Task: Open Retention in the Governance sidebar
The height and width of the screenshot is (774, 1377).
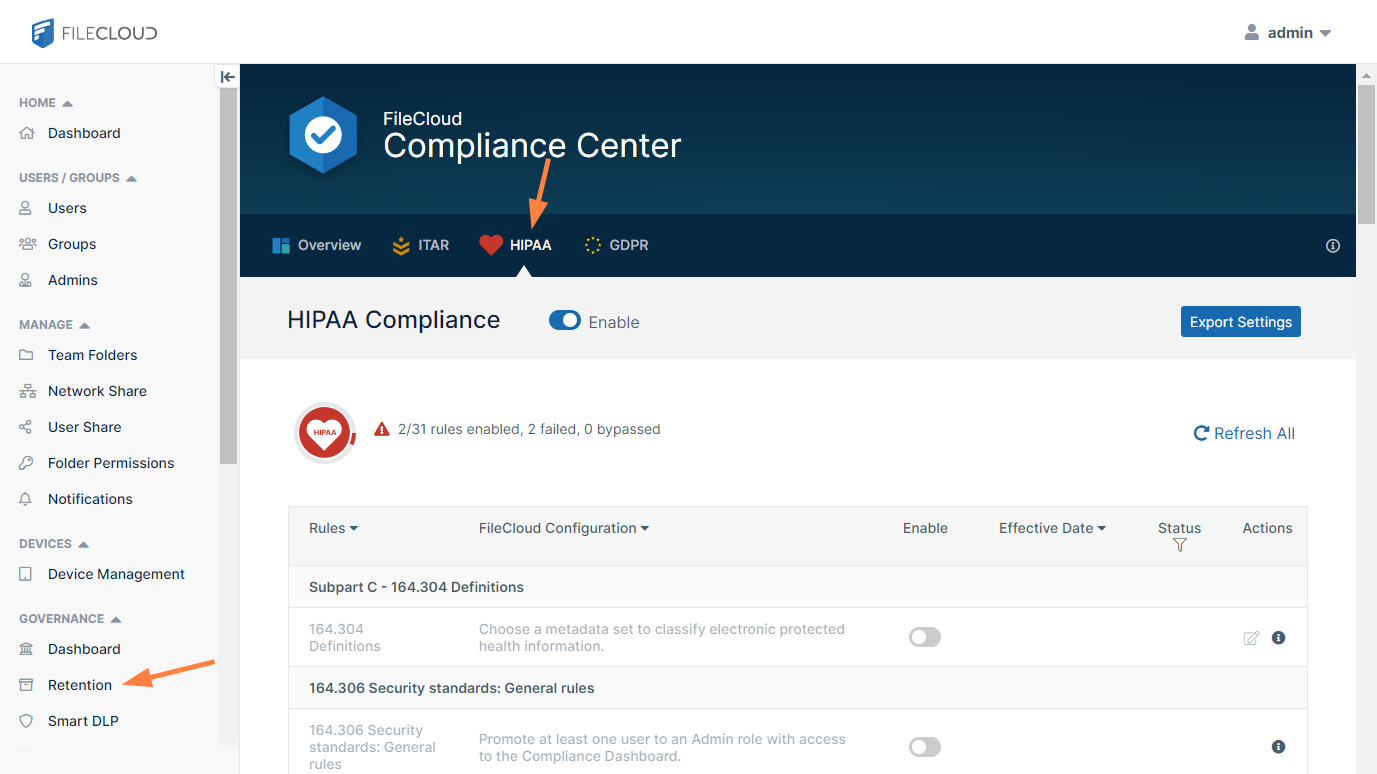Action: point(80,685)
